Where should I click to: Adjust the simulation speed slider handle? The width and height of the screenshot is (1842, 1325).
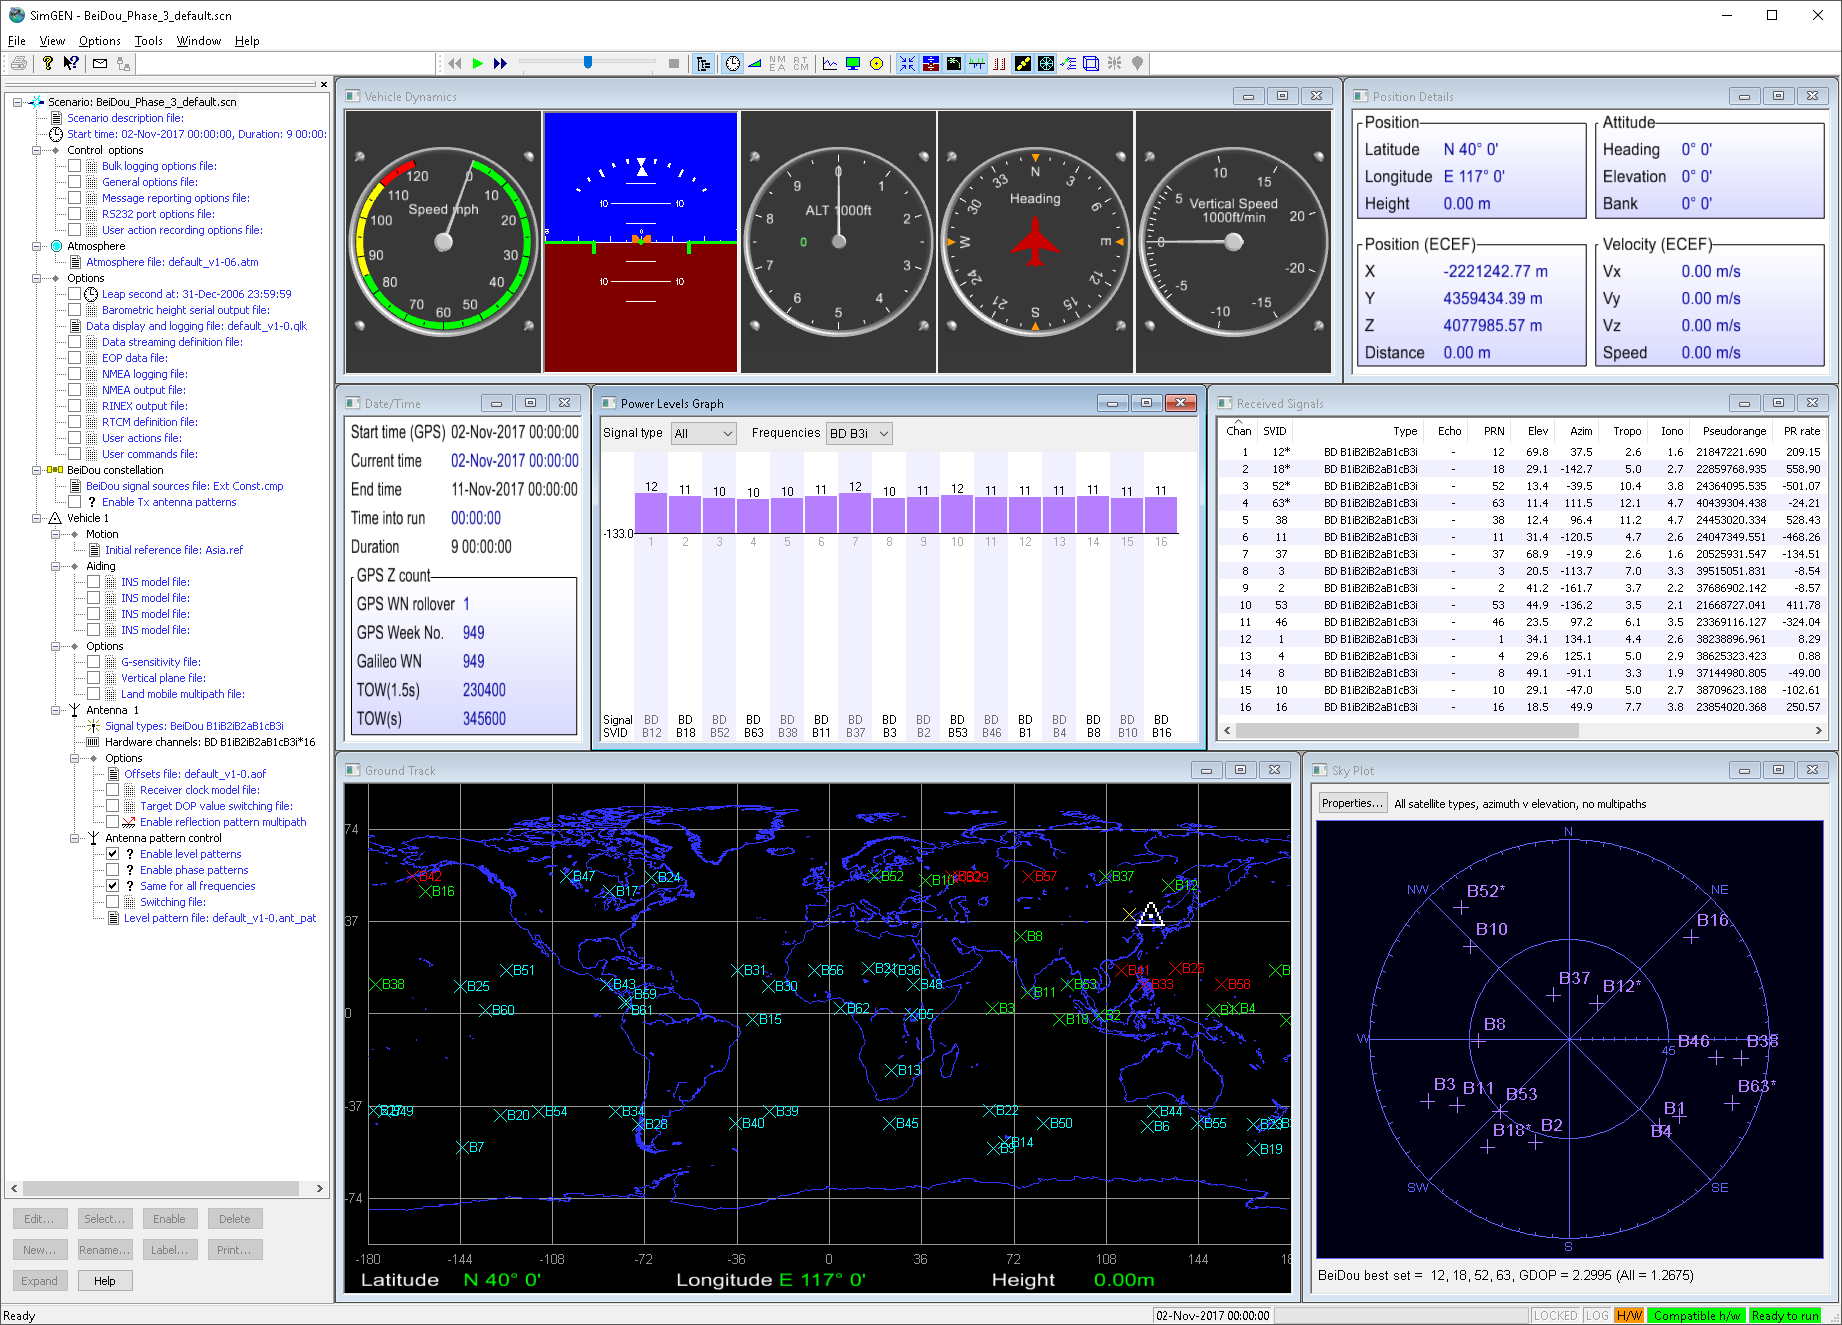pos(588,62)
